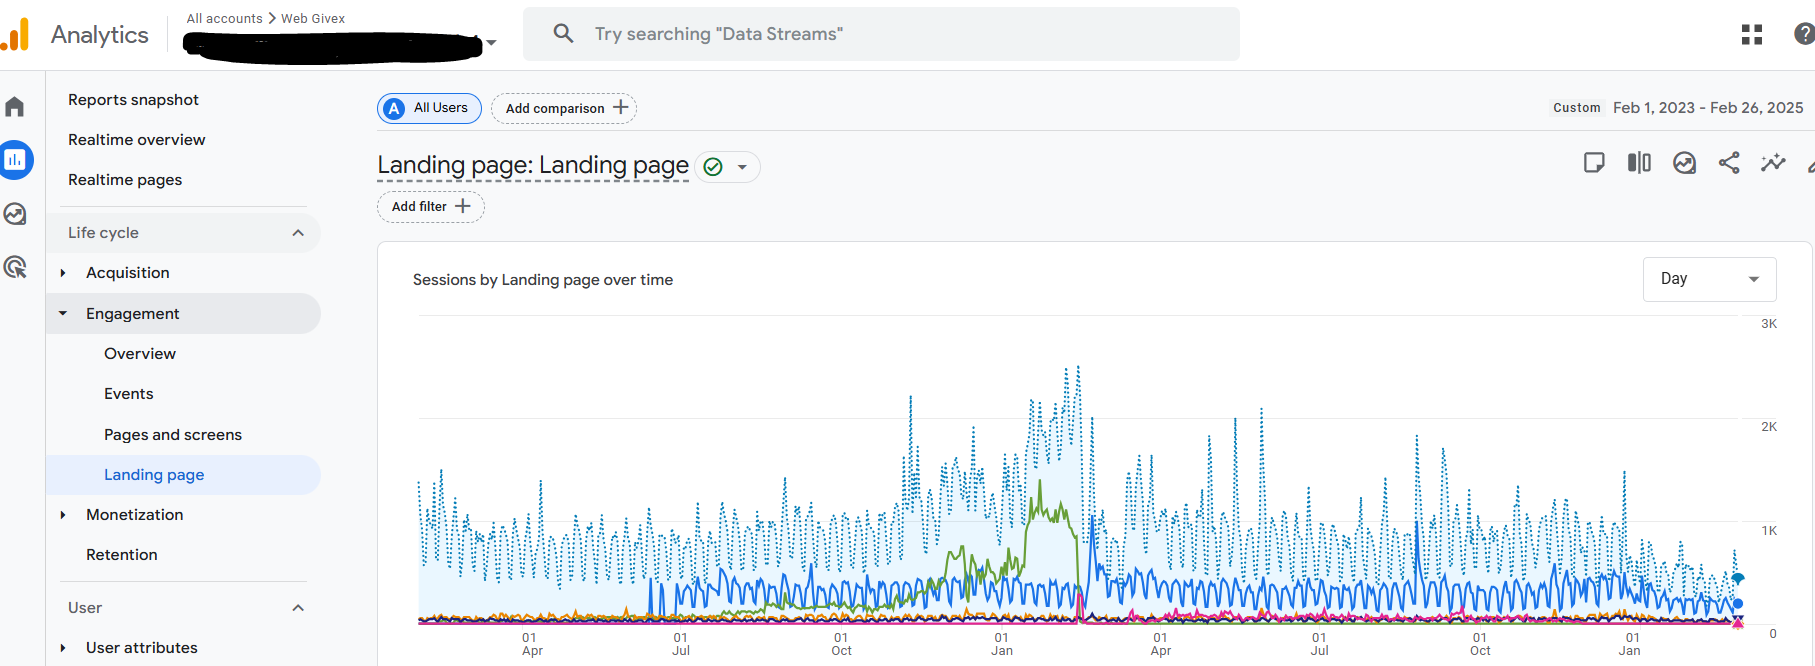Open the Advertising icon in left rail
1815x666 pixels.
tap(16, 267)
